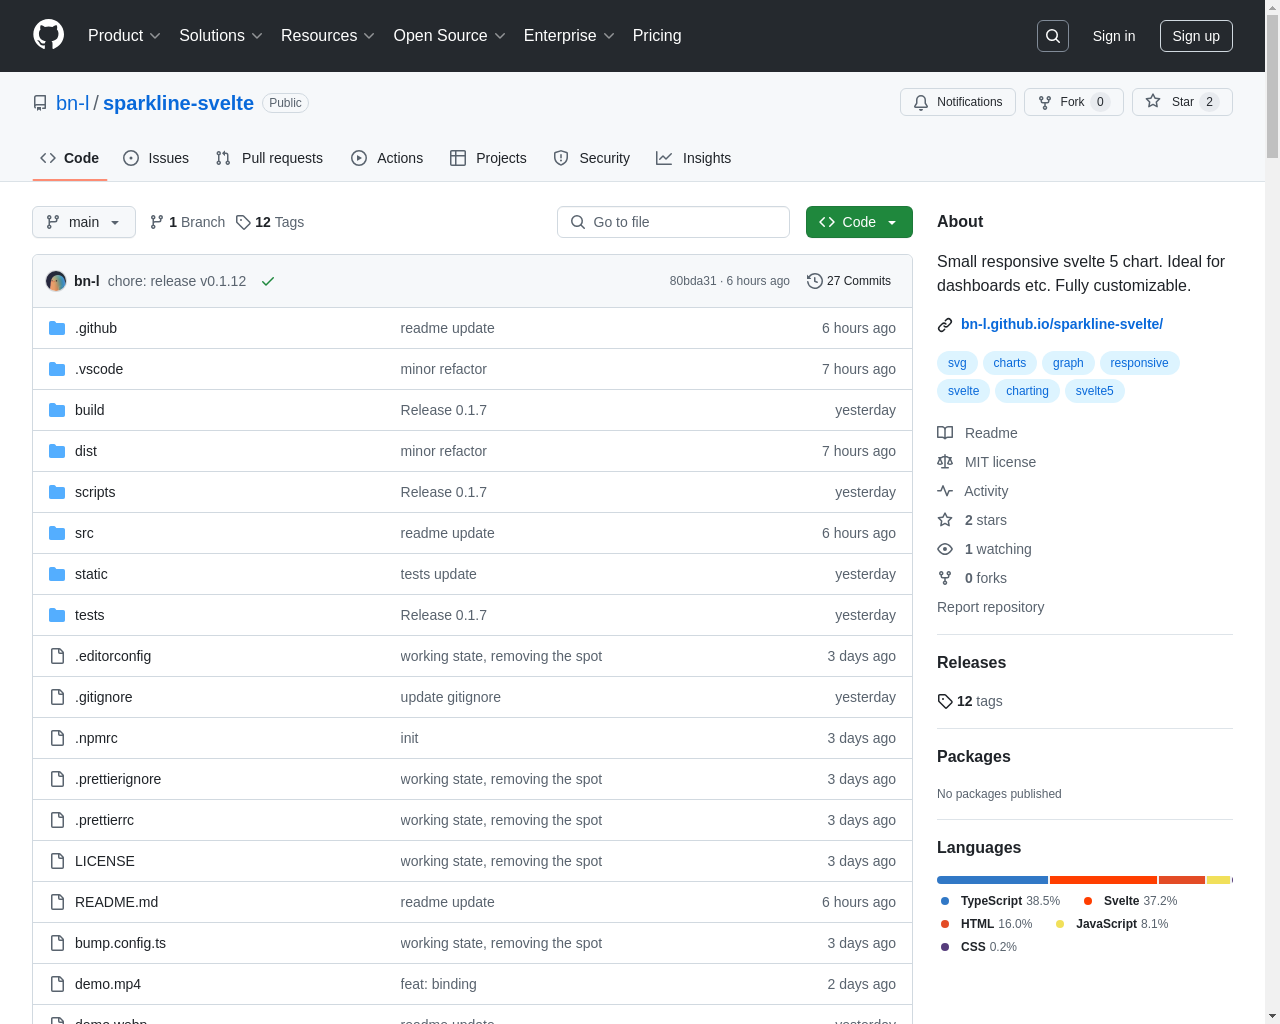Image resolution: width=1280 pixels, height=1024 pixels.
Task: Switch to the Actions tab
Action: (387, 158)
